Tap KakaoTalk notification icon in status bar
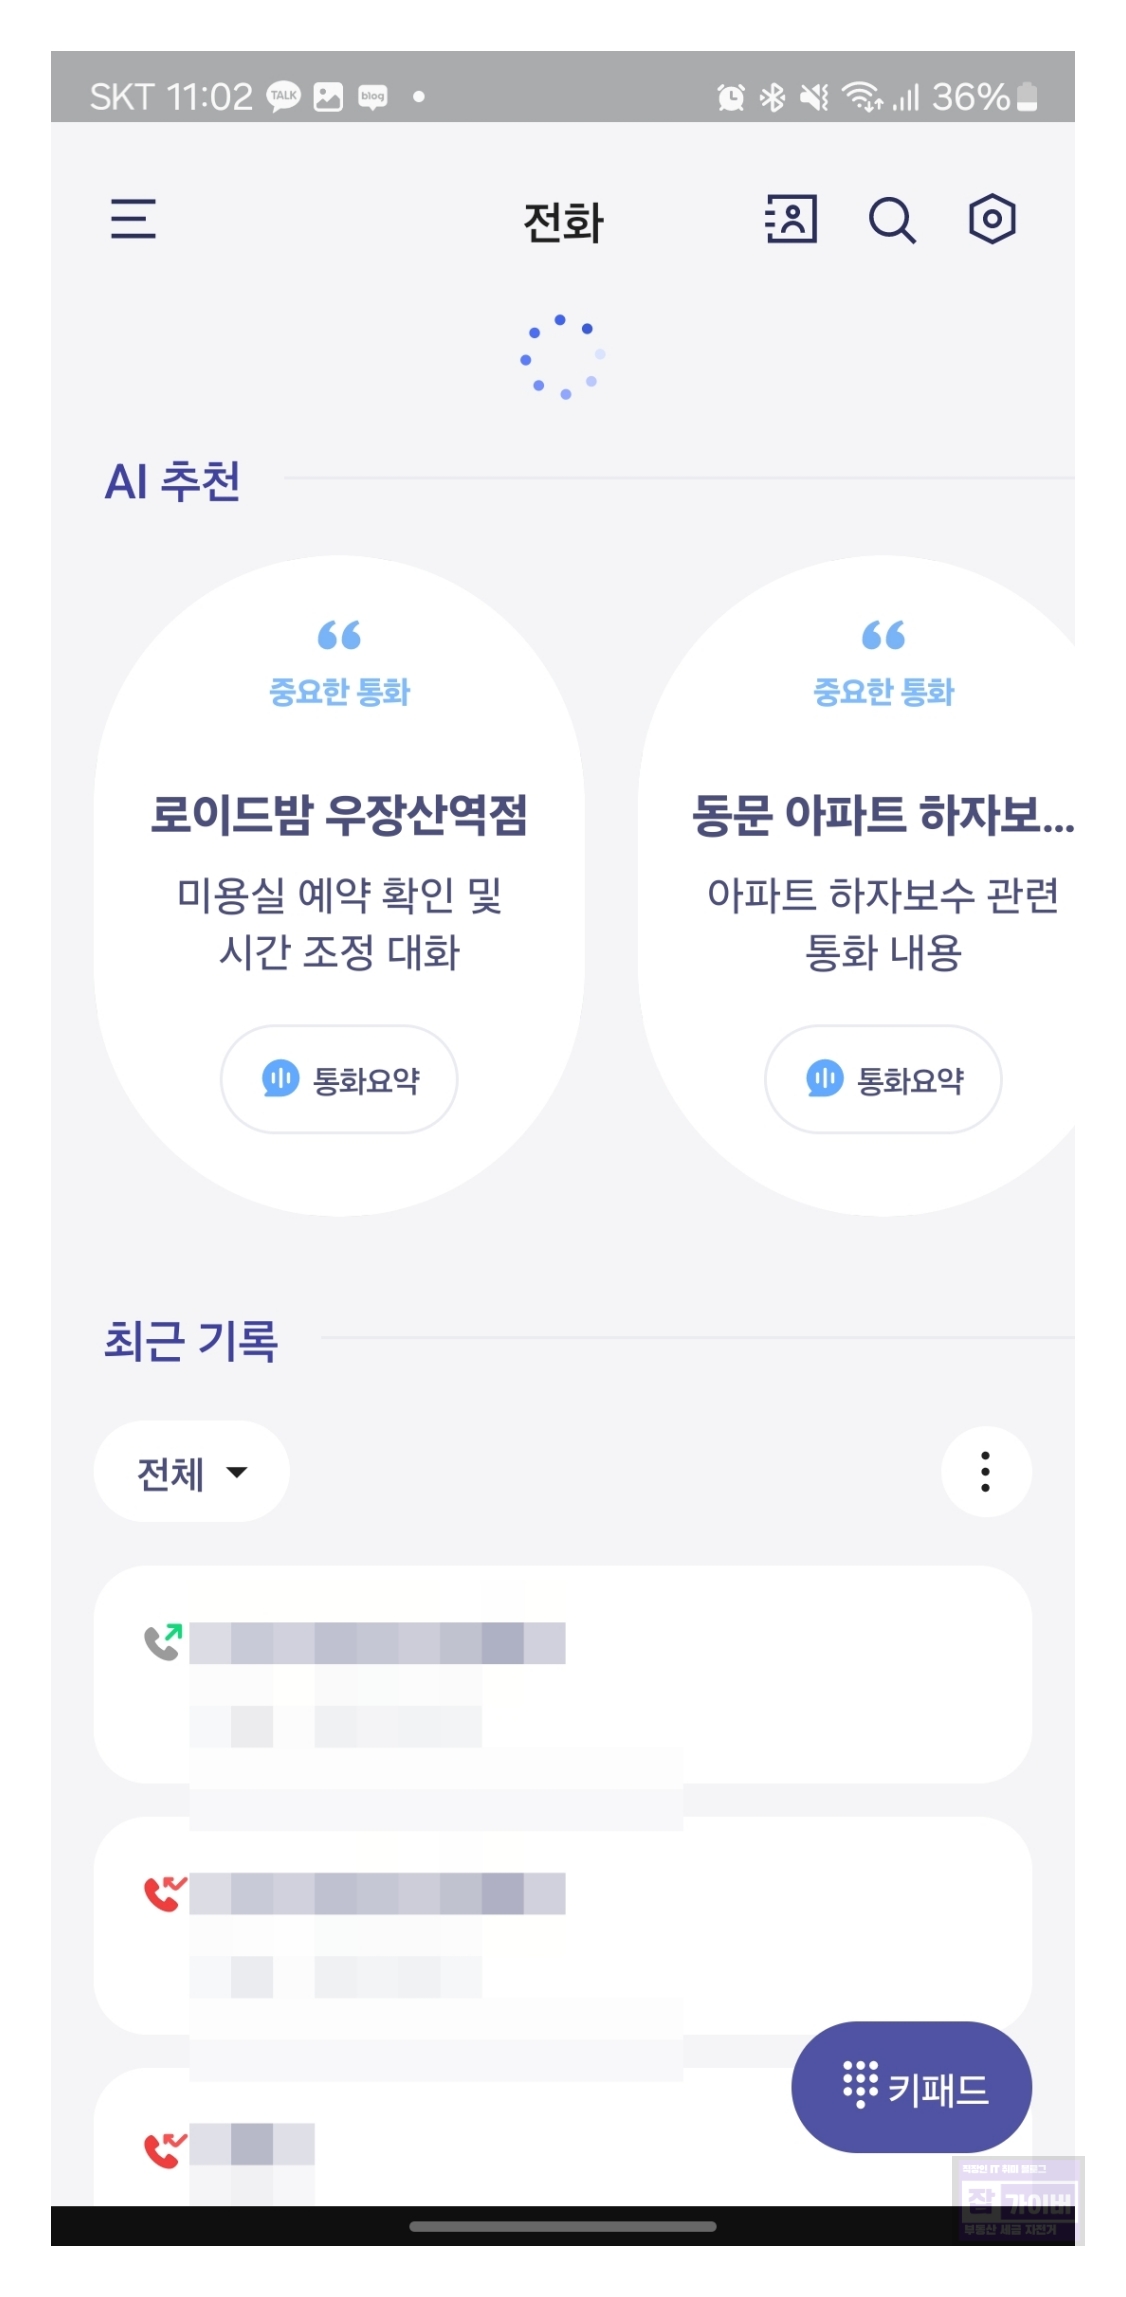1126x2297 pixels. click(x=284, y=96)
